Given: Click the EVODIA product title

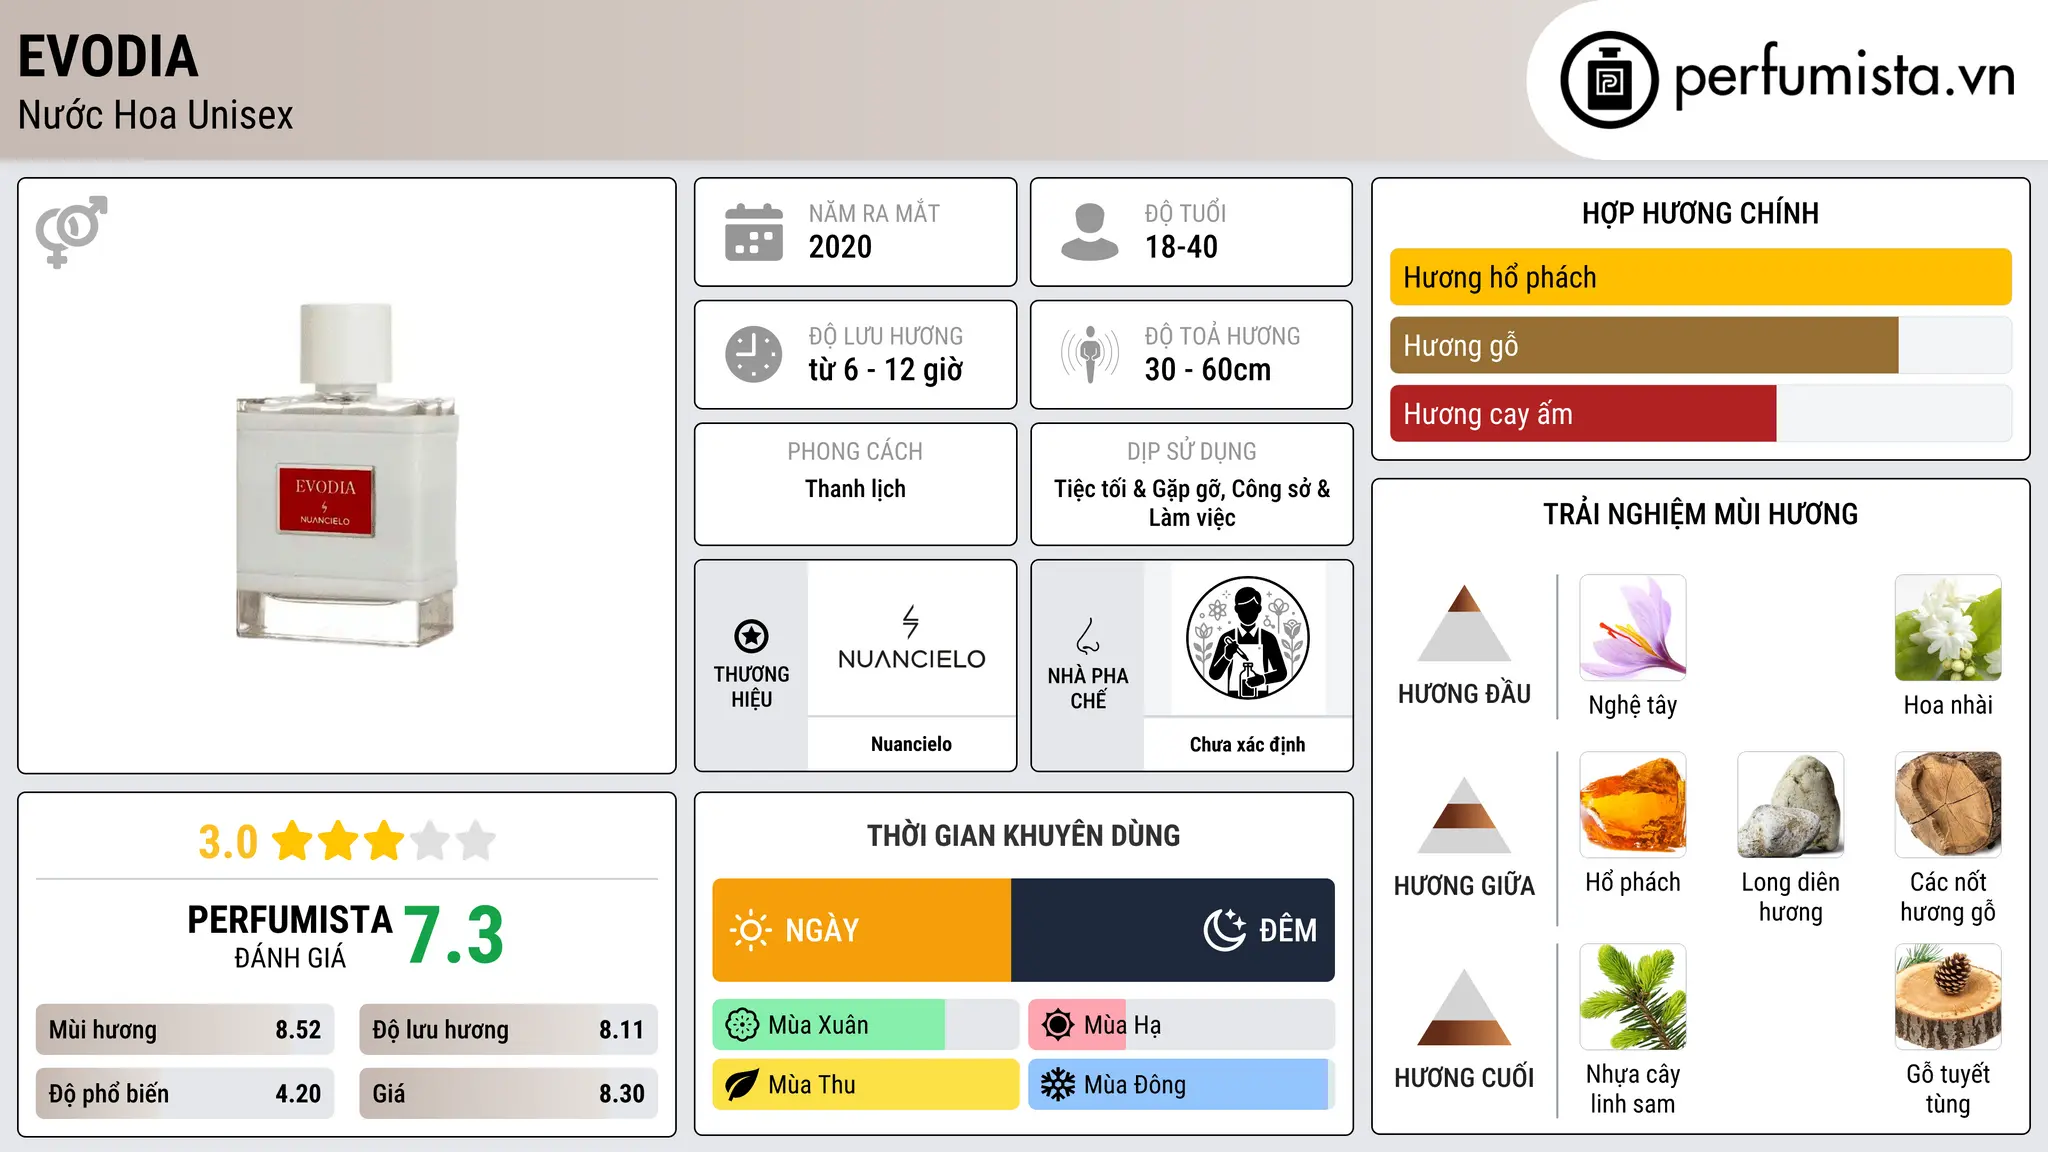Looking at the screenshot, I should click(108, 57).
